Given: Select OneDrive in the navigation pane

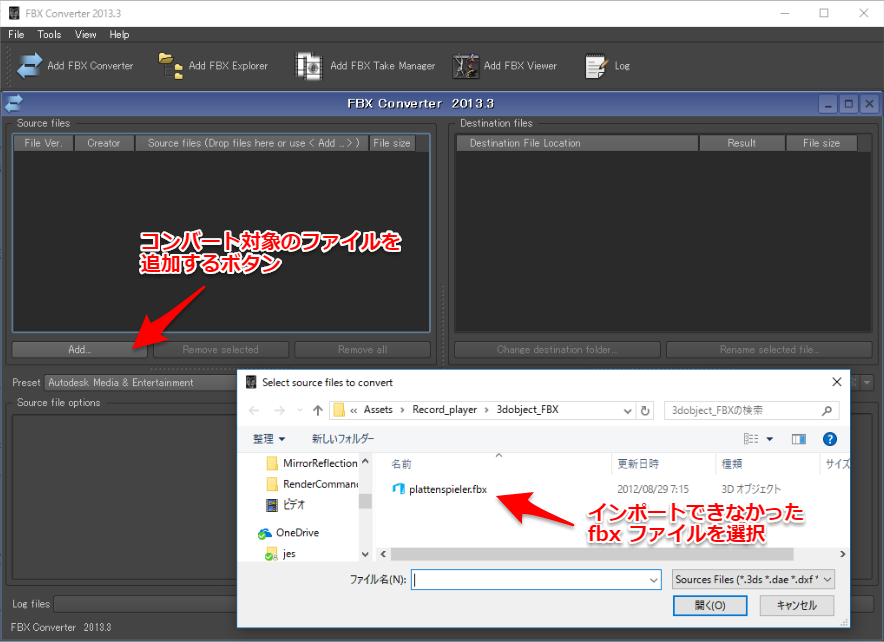Looking at the screenshot, I should 289,533.
